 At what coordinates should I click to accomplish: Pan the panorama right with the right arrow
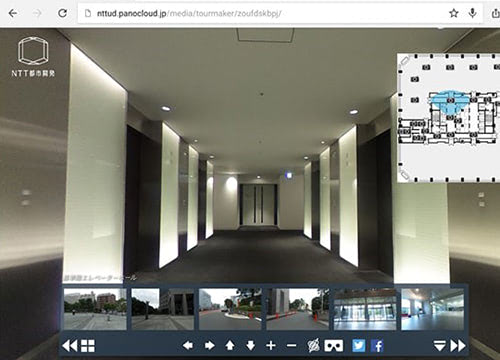209,345
